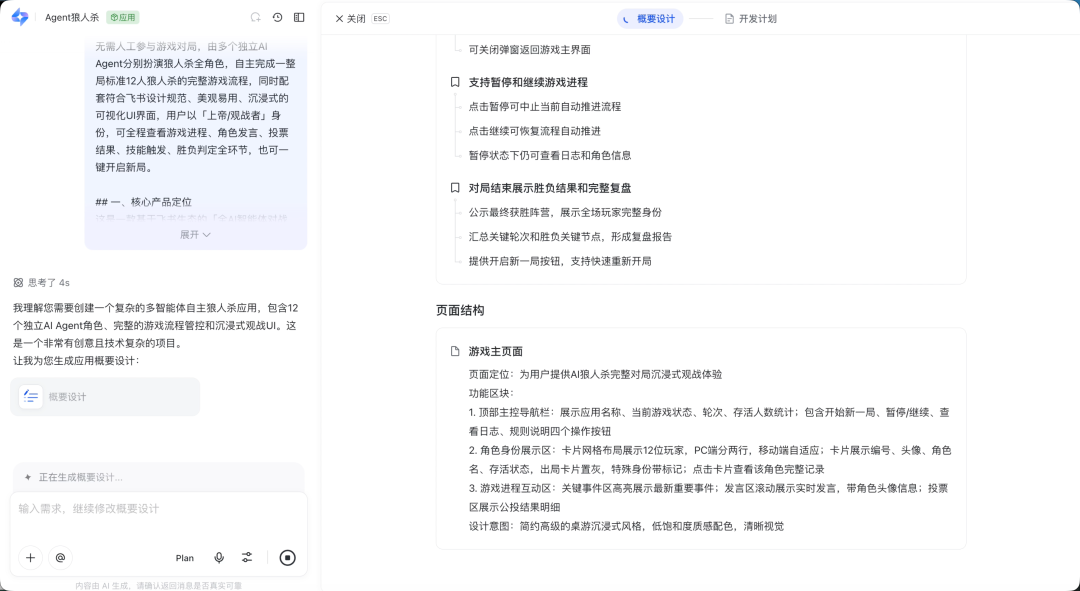Activate microphone voice input
Viewport: 1080px width, 591px height.
click(219, 558)
